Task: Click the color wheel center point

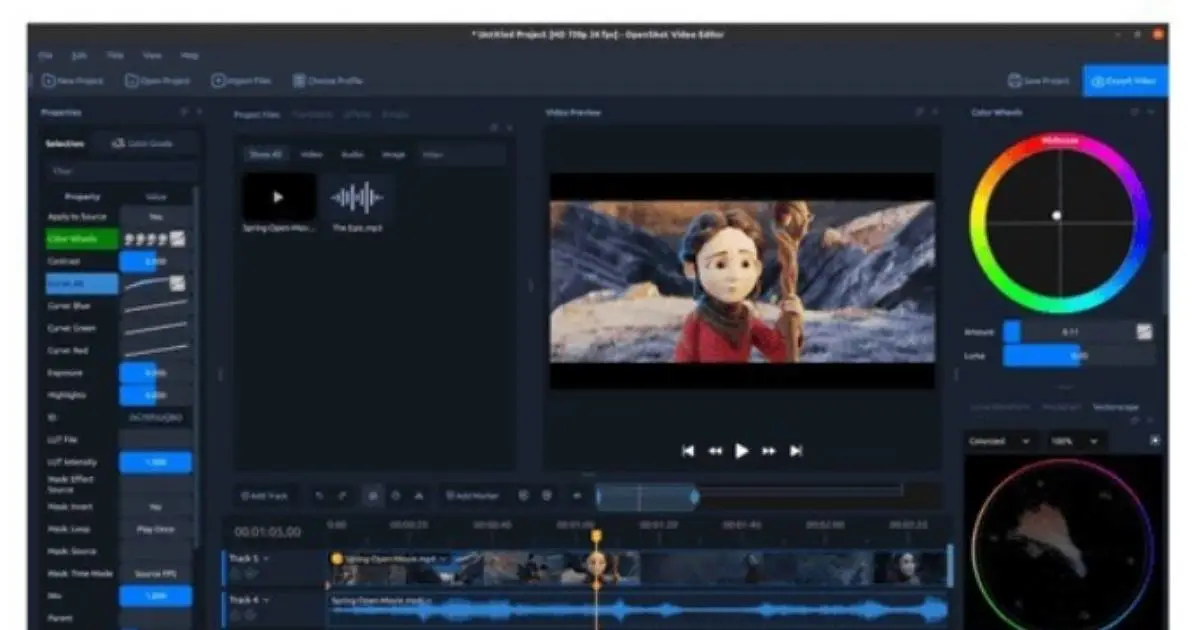Action: [x=1057, y=215]
